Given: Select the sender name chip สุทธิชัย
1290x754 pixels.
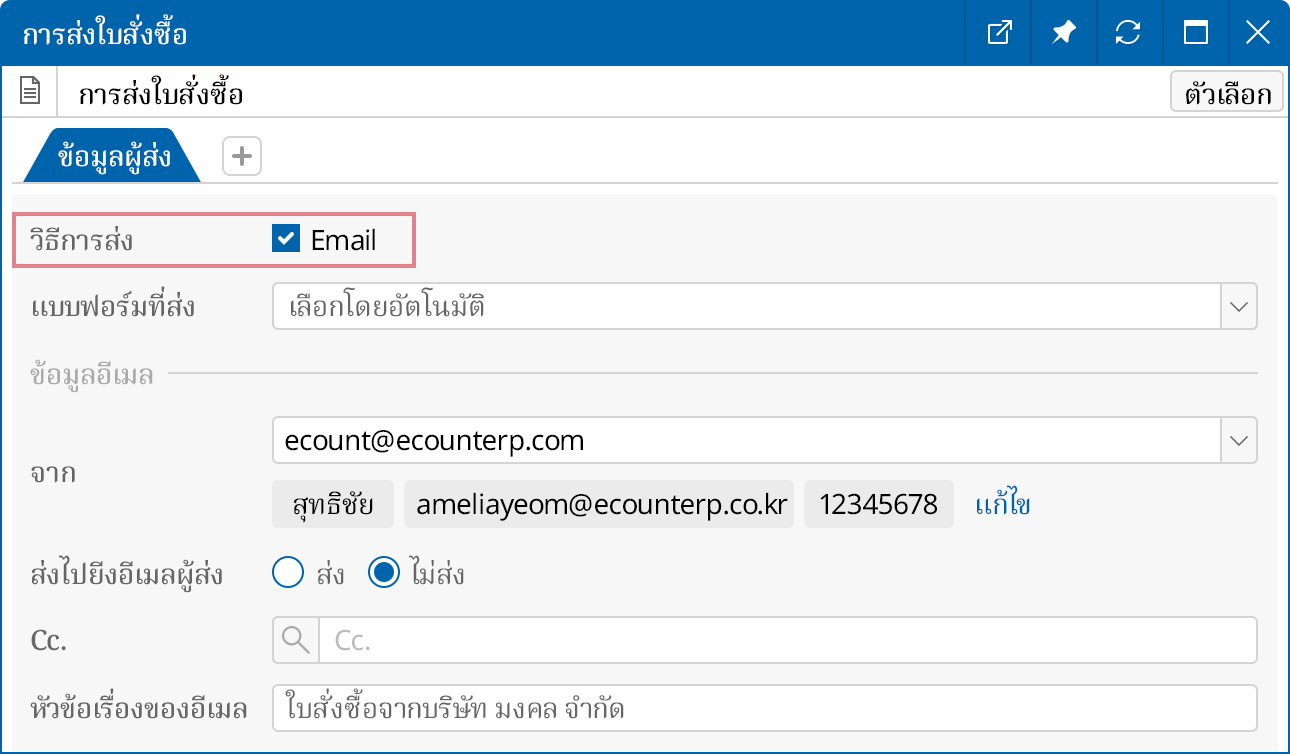Looking at the screenshot, I should pyautogui.click(x=333, y=504).
